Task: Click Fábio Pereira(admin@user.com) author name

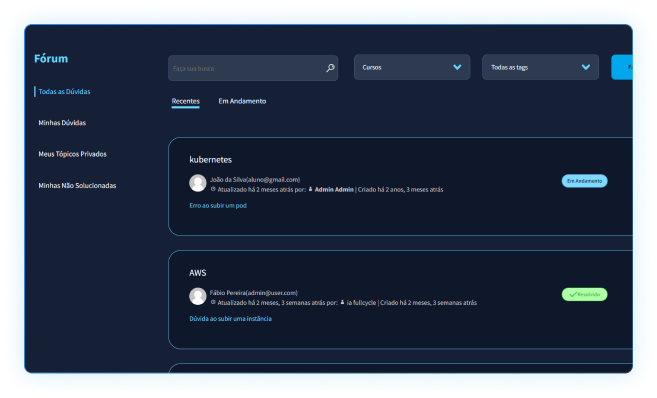Action: 253,293
